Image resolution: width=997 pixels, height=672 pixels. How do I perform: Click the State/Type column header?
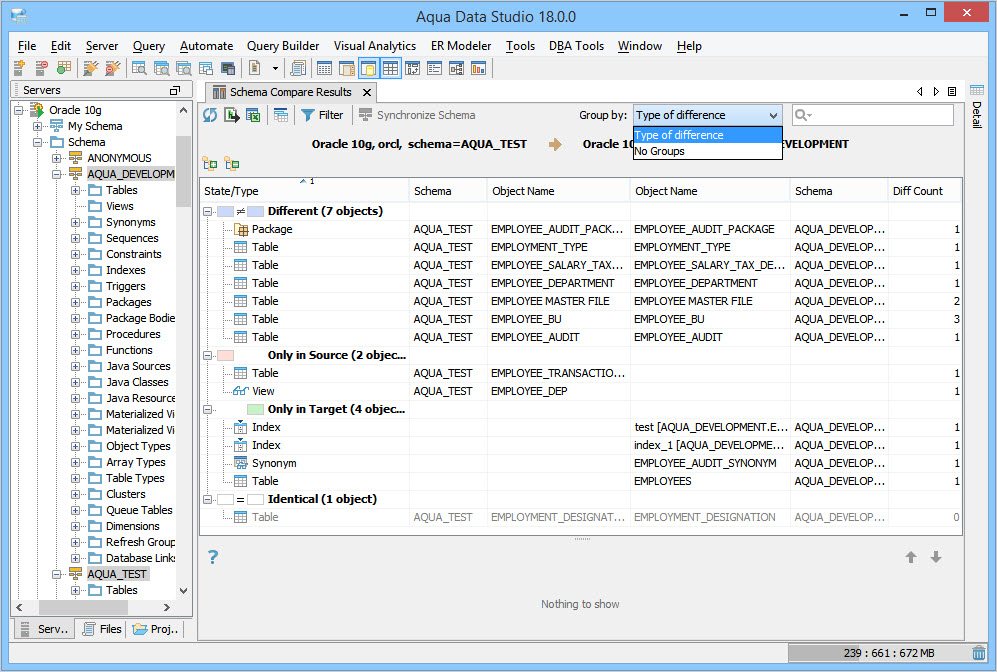[x=304, y=191]
